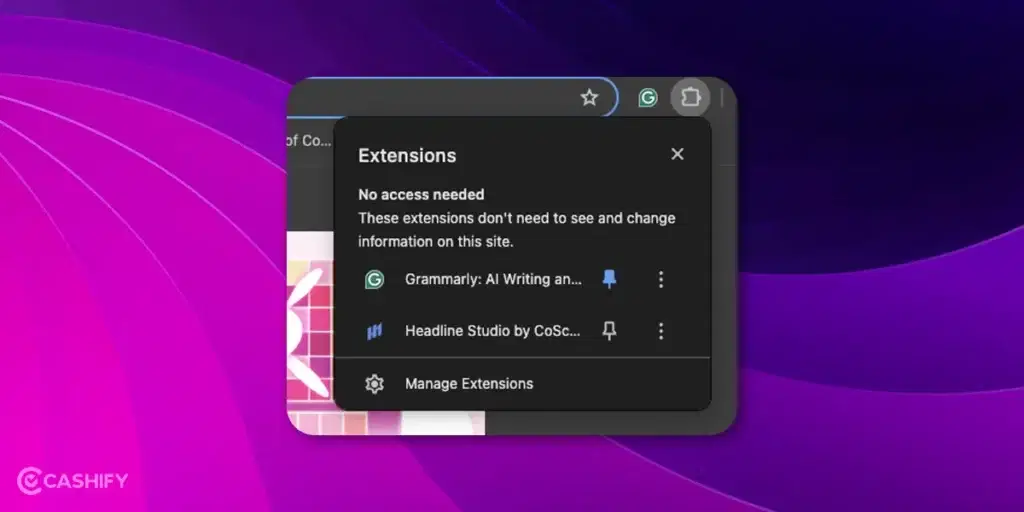Click the Headline Studio logo icon
The height and width of the screenshot is (512, 1024).
pos(374,331)
